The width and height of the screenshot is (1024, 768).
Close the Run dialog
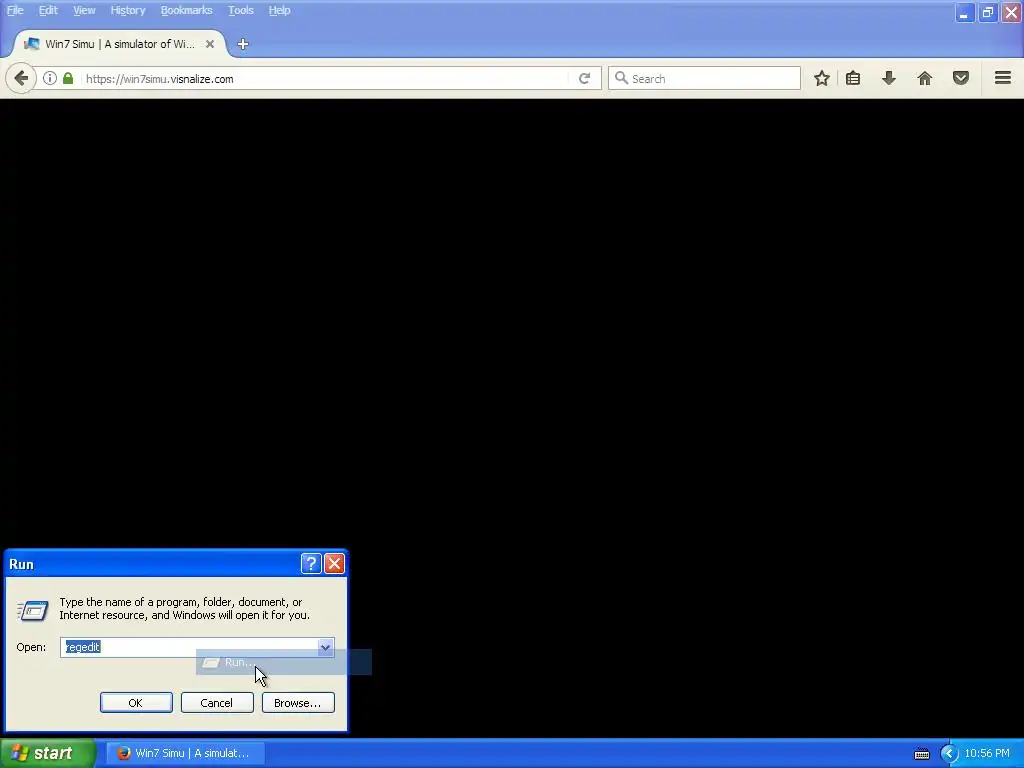(x=334, y=564)
